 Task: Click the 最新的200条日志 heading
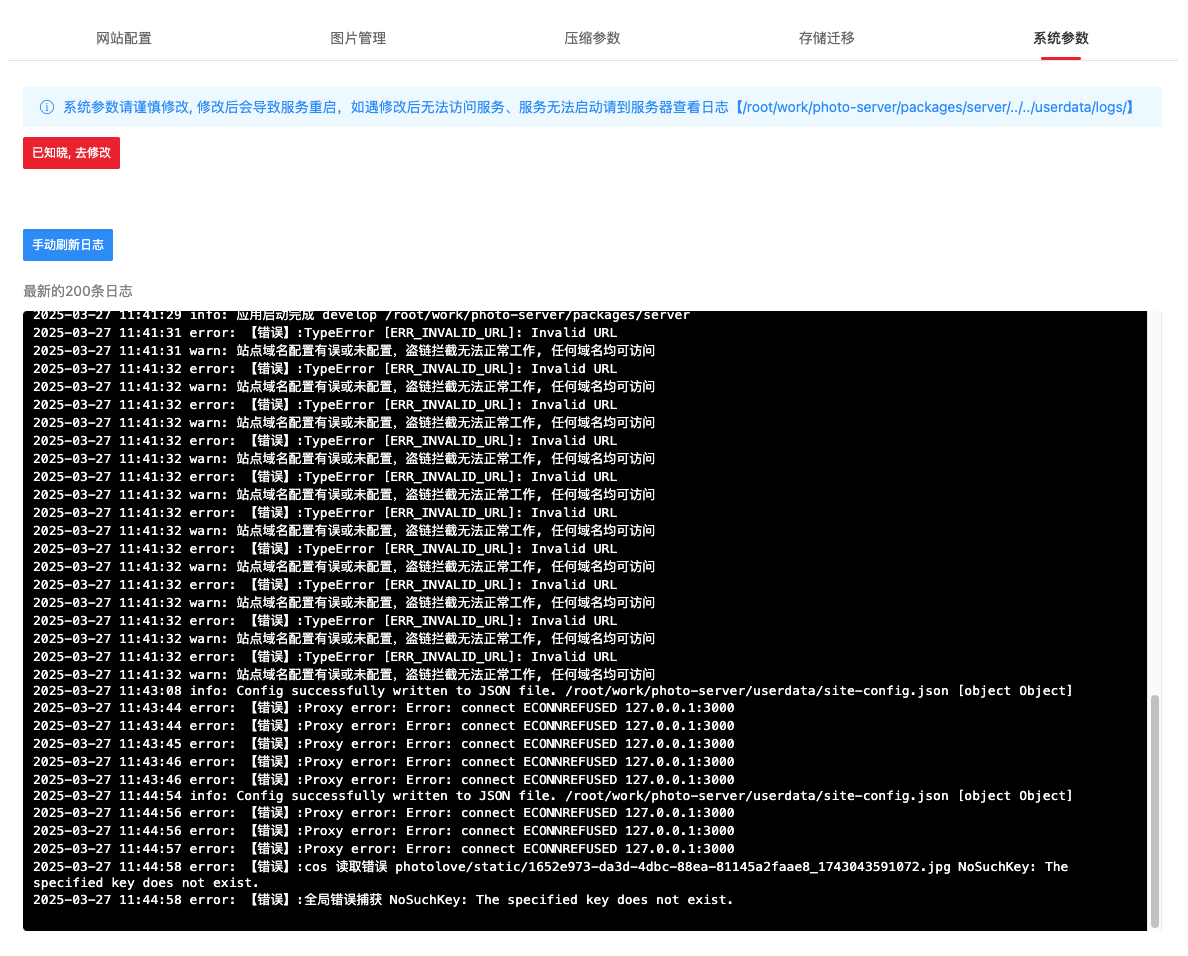point(78,291)
